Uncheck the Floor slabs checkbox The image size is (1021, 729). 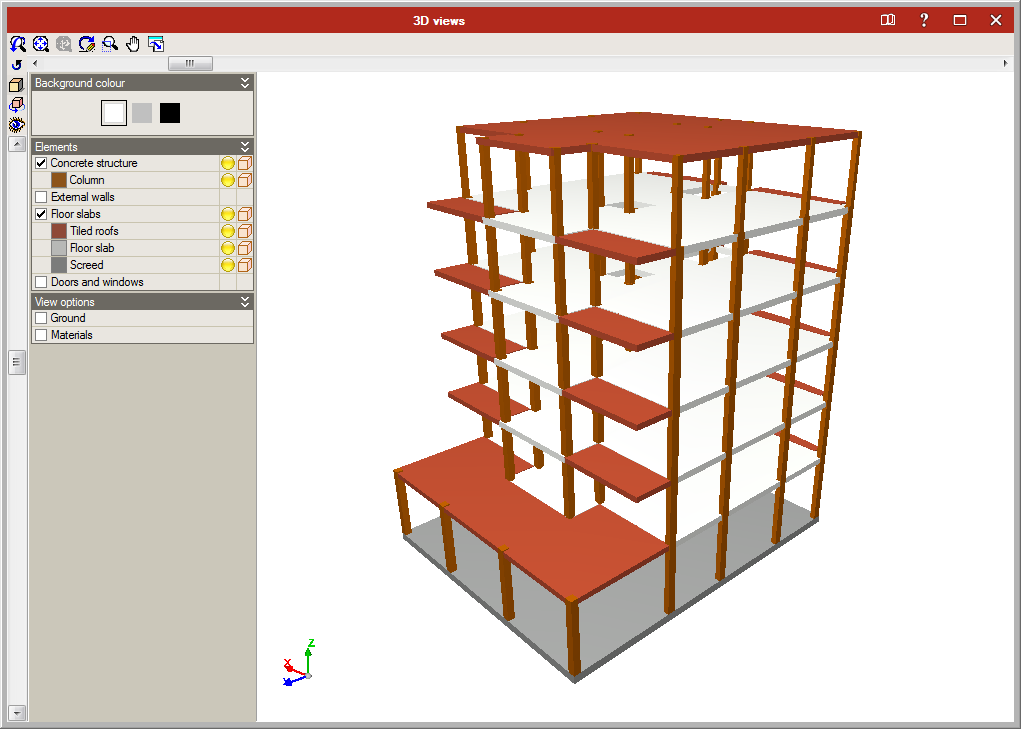pos(41,214)
